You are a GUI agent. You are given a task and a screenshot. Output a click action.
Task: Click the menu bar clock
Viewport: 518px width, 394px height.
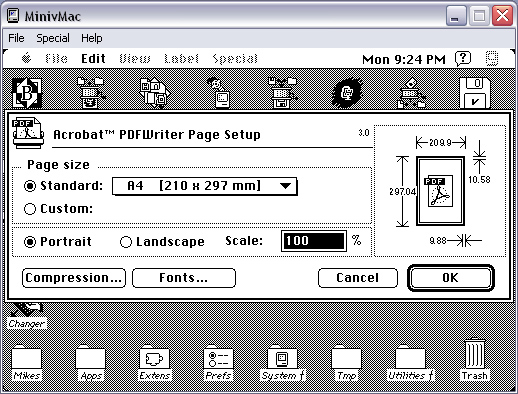(404, 59)
